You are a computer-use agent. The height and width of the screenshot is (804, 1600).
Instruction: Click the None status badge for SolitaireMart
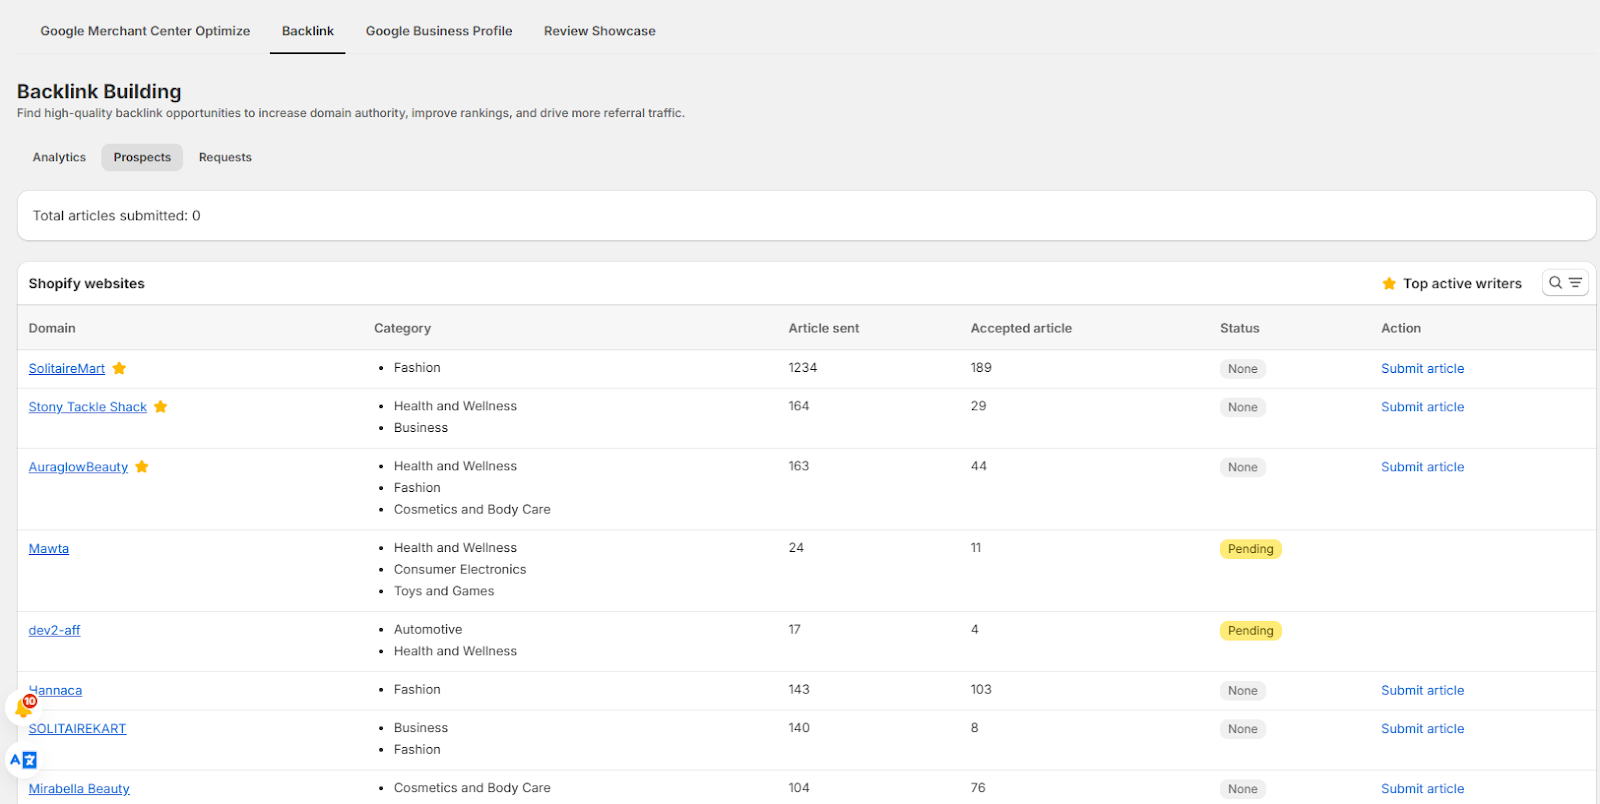click(x=1243, y=369)
